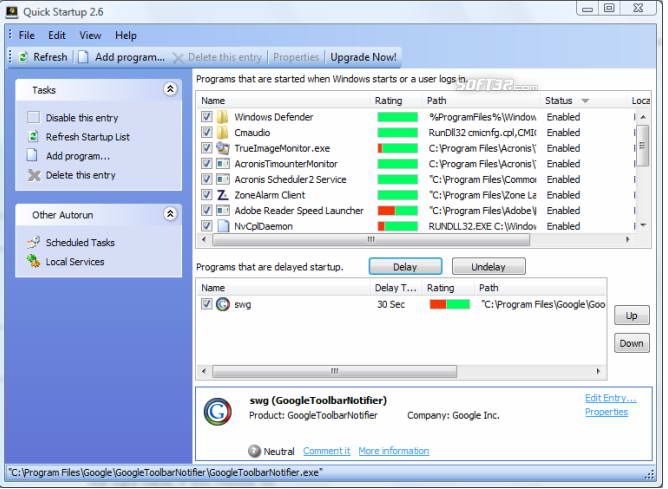Click the Undelay button
The width and height of the screenshot is (668, 489).
point(488,267)
